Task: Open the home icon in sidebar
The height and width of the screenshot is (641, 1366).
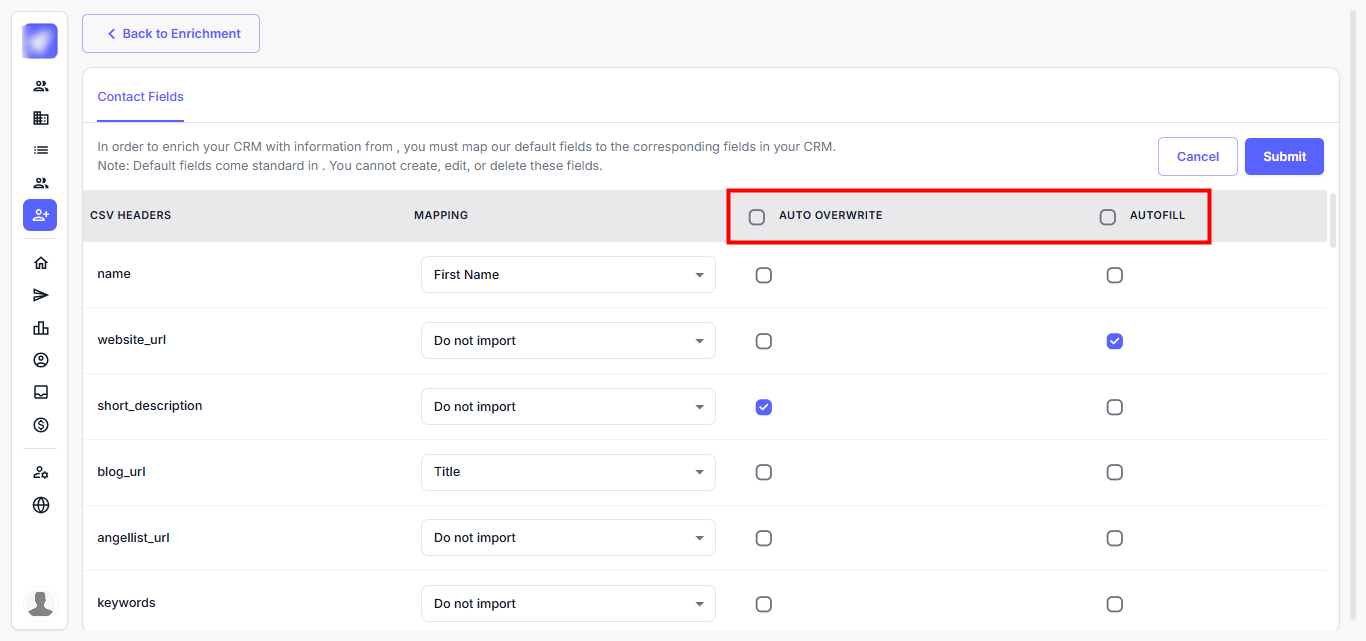Action: 40,263
